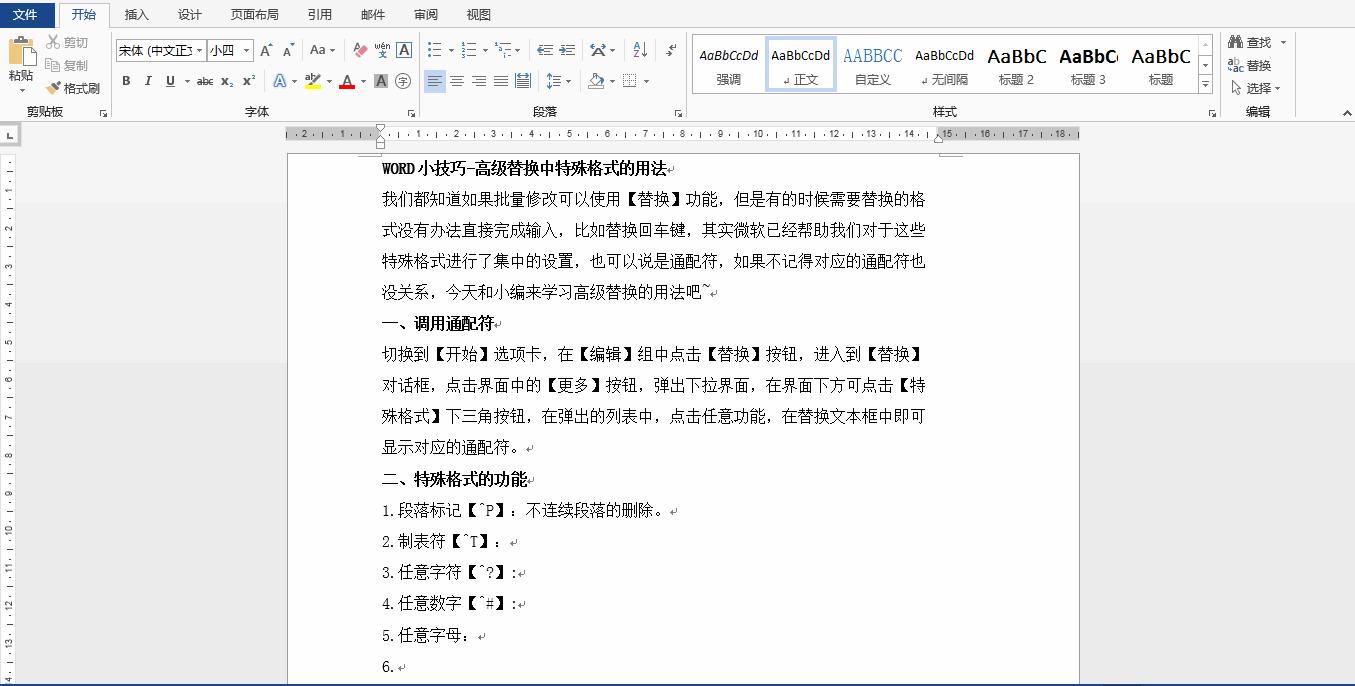Click the strikethrough icon
Image resolution: width=1355 pixels, height=686 pixels.
204,81
